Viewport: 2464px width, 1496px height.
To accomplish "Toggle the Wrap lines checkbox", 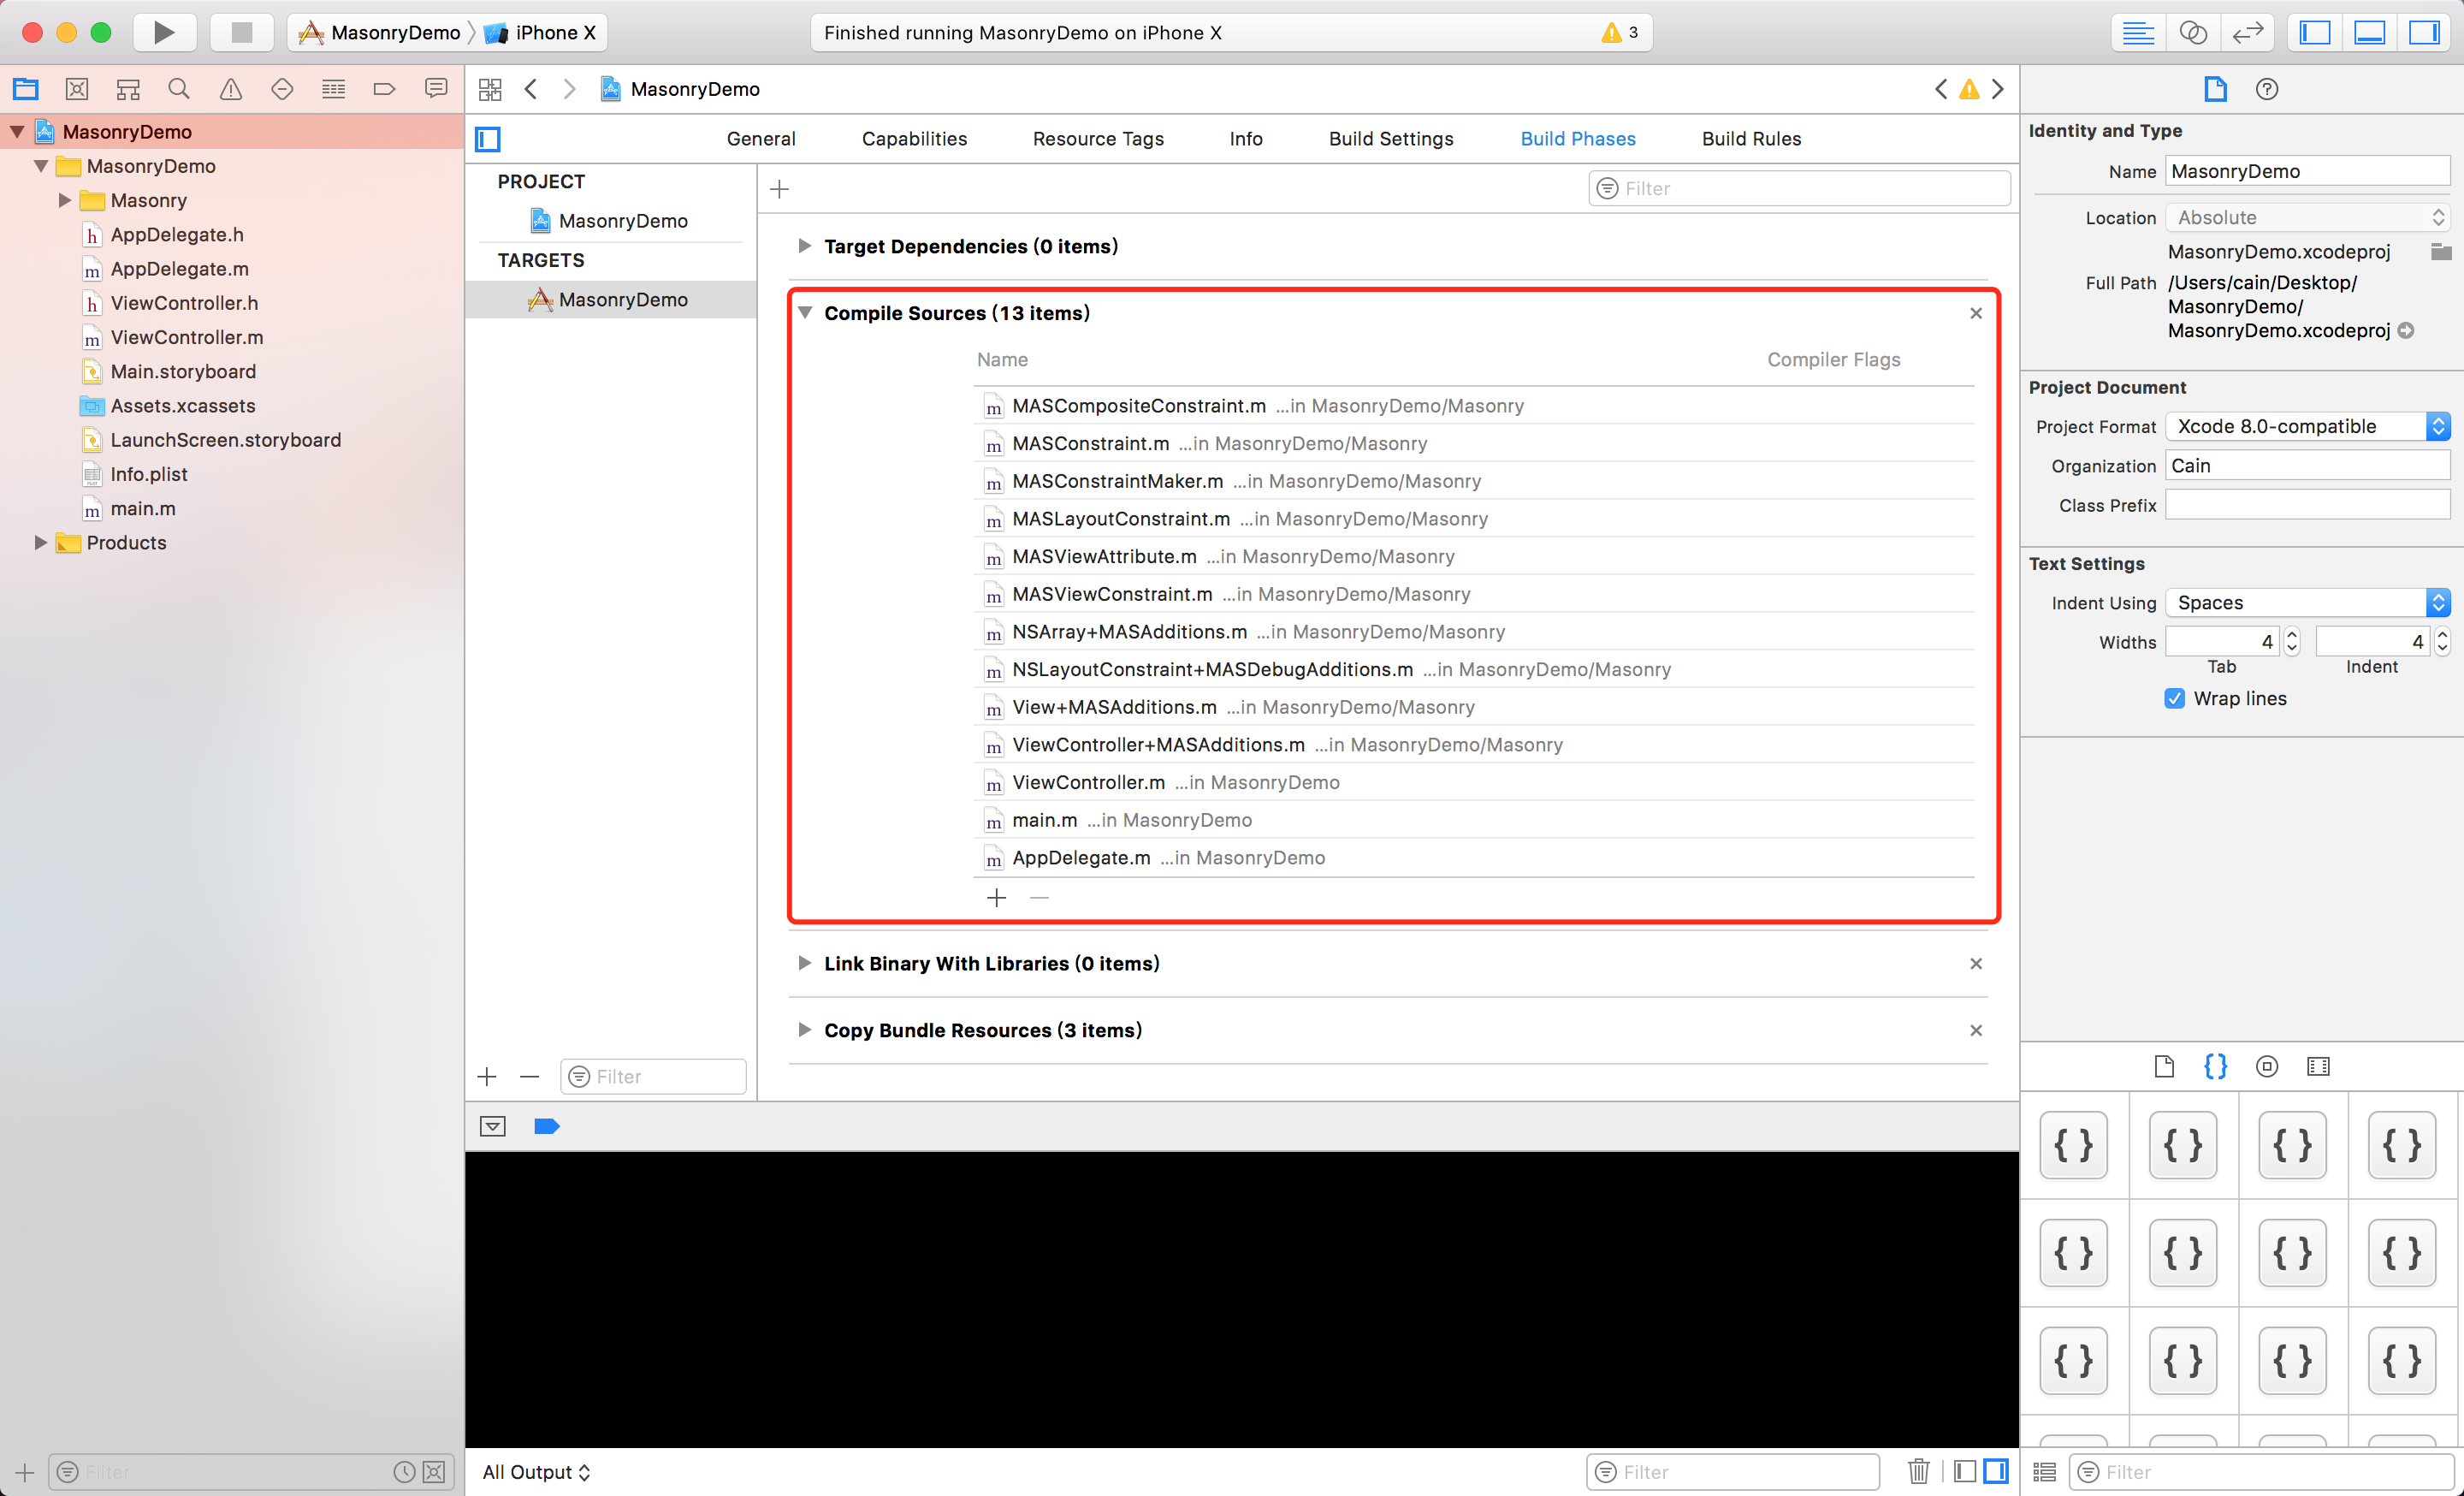I will tap(2175, 698).
